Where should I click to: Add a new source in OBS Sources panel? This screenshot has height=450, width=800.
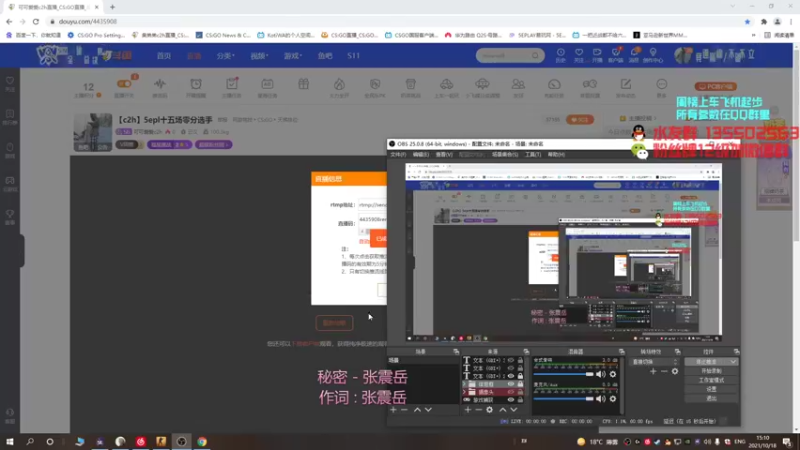[467, 410]
